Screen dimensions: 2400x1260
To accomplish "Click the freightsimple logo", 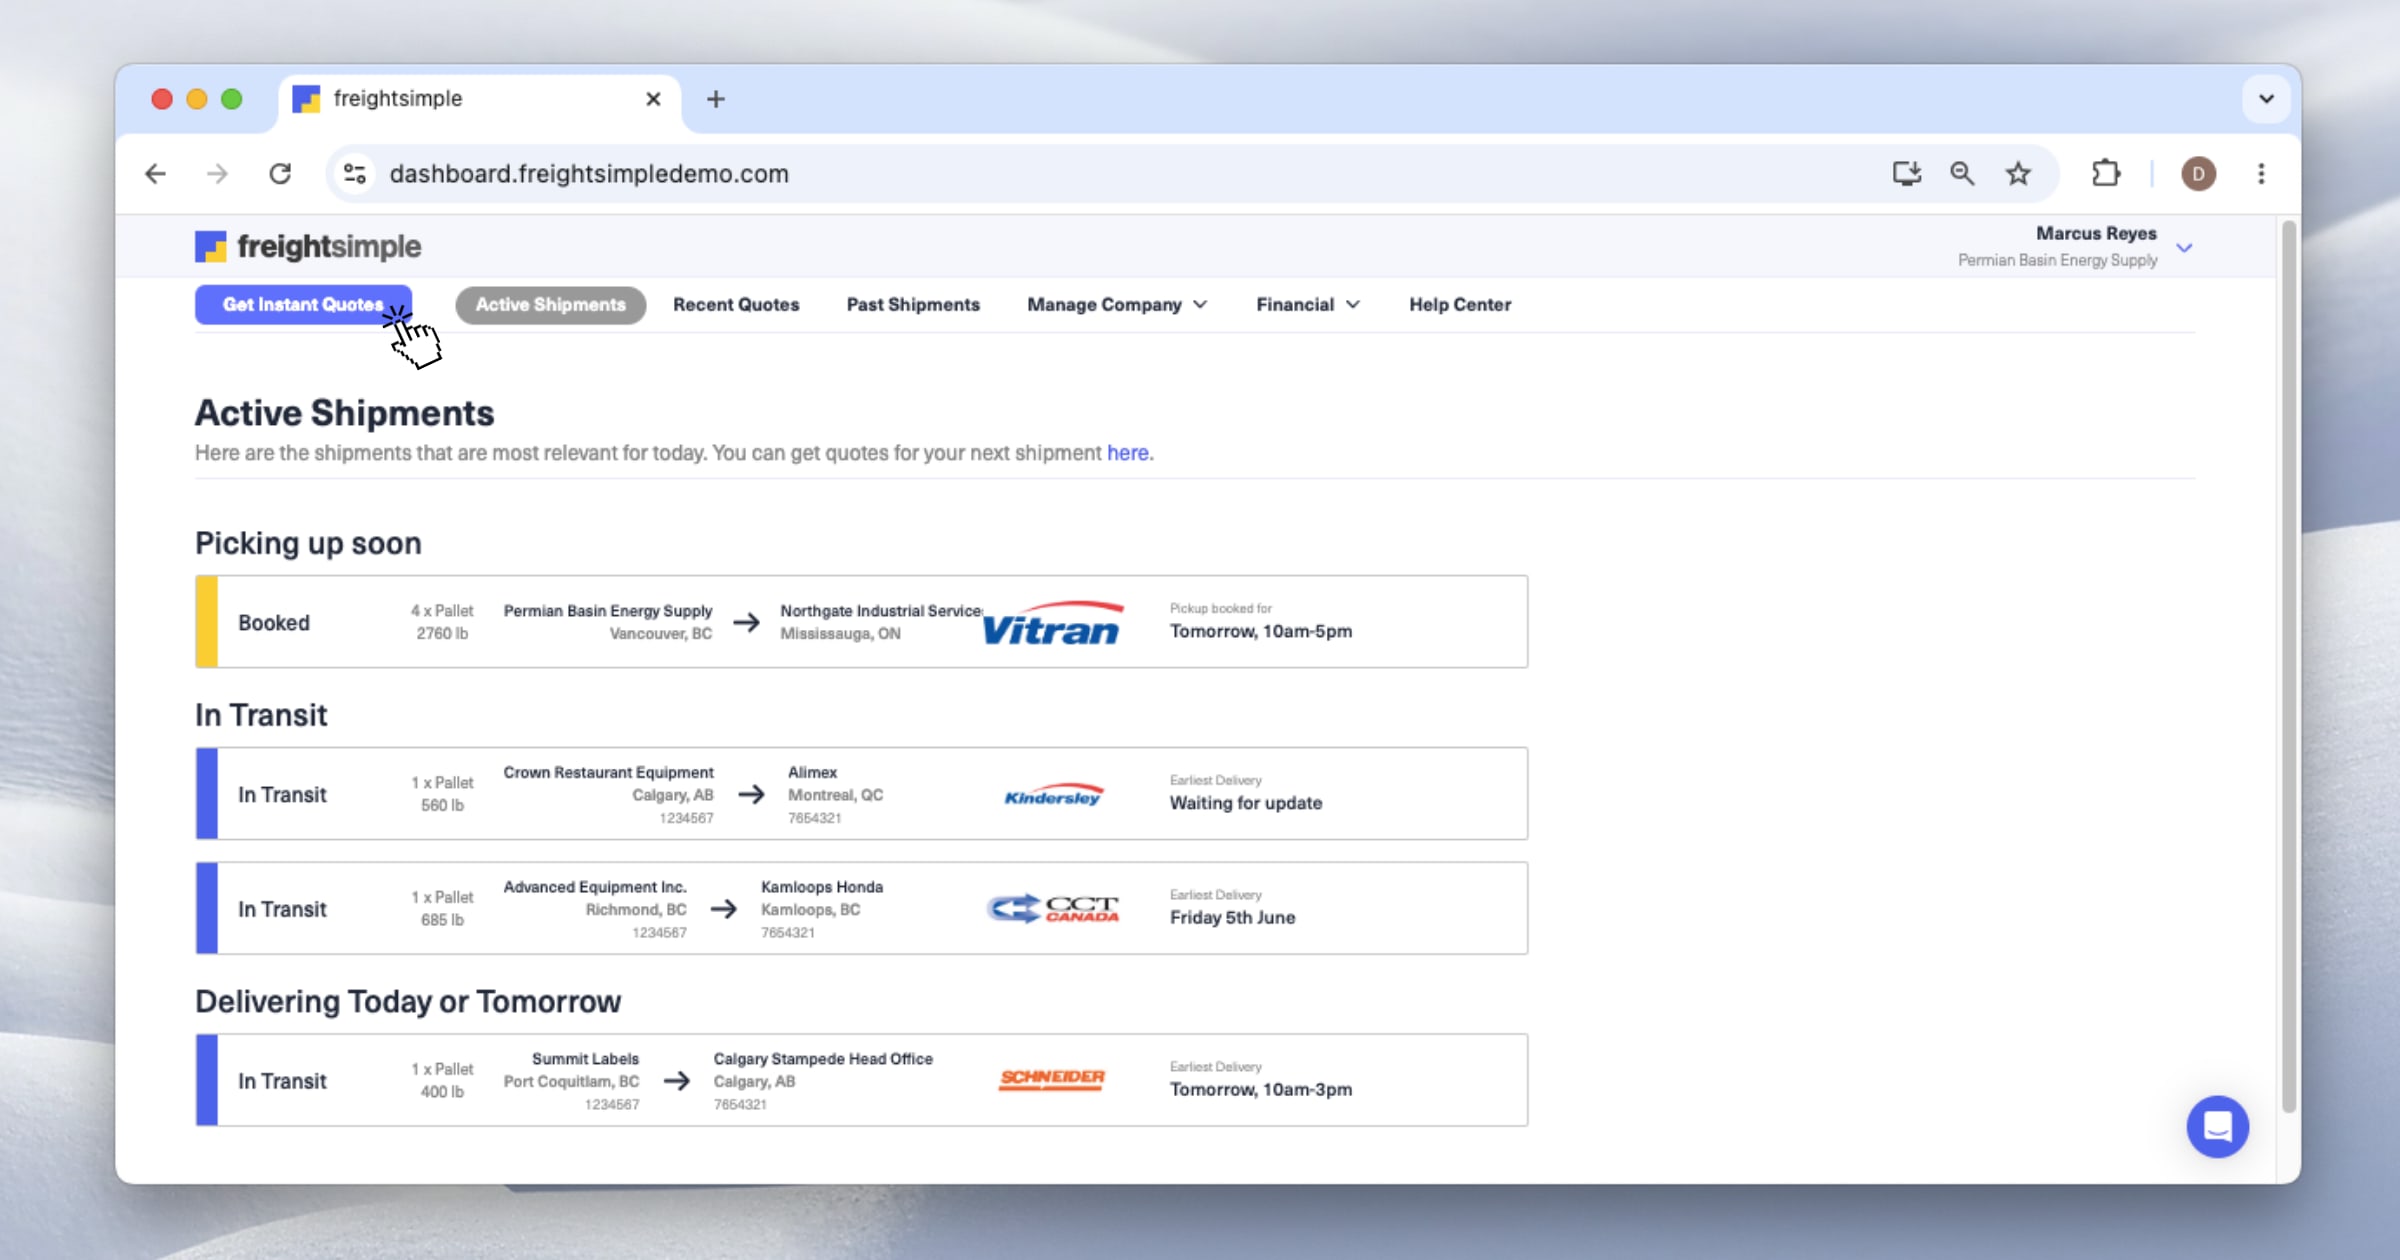I will click(x=308, y=246).
